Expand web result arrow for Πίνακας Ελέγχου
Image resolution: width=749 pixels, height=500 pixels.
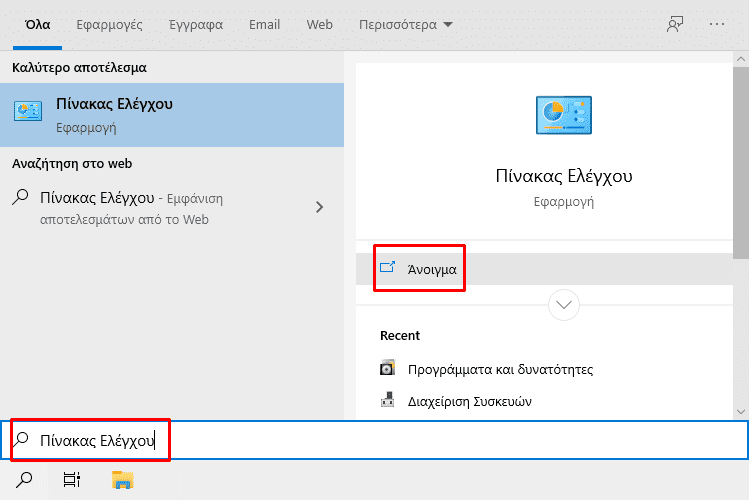(x=320, y=207)
